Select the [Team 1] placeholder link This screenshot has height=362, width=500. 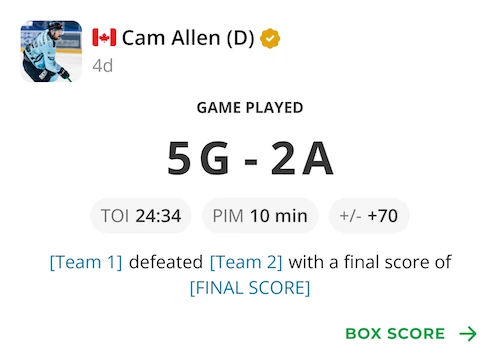click(86, 262)
